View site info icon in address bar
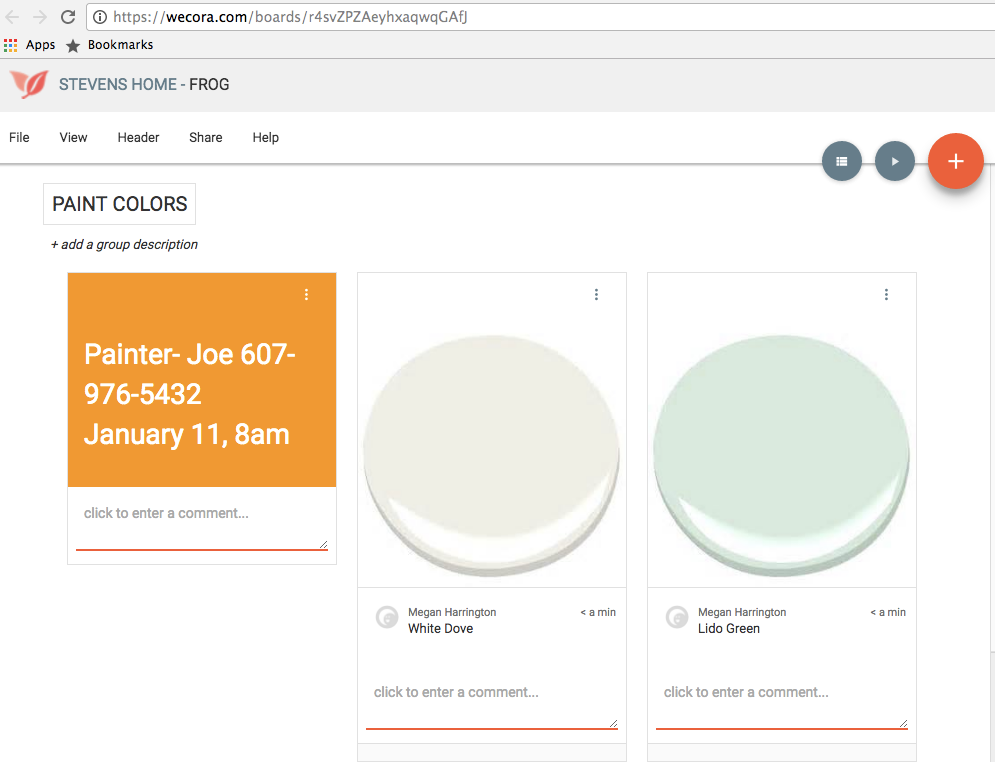The image size is (995, 762). [x=100, y=17]
